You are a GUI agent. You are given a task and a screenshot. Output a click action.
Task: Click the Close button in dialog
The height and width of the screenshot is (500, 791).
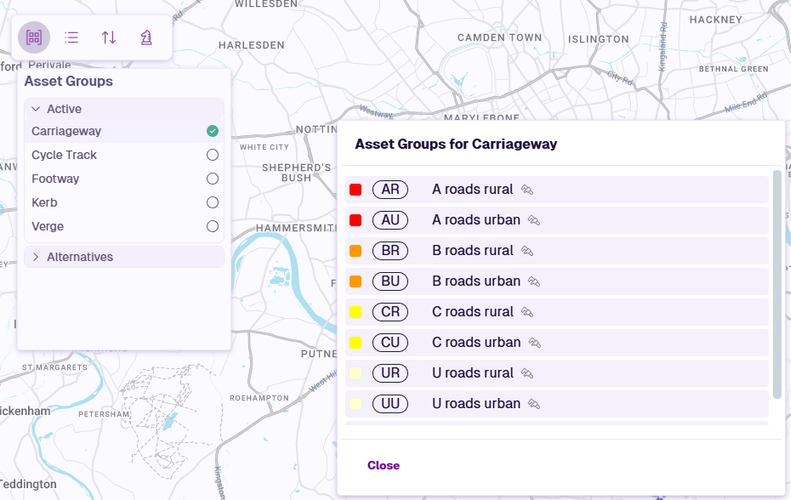tap(383, 465)
